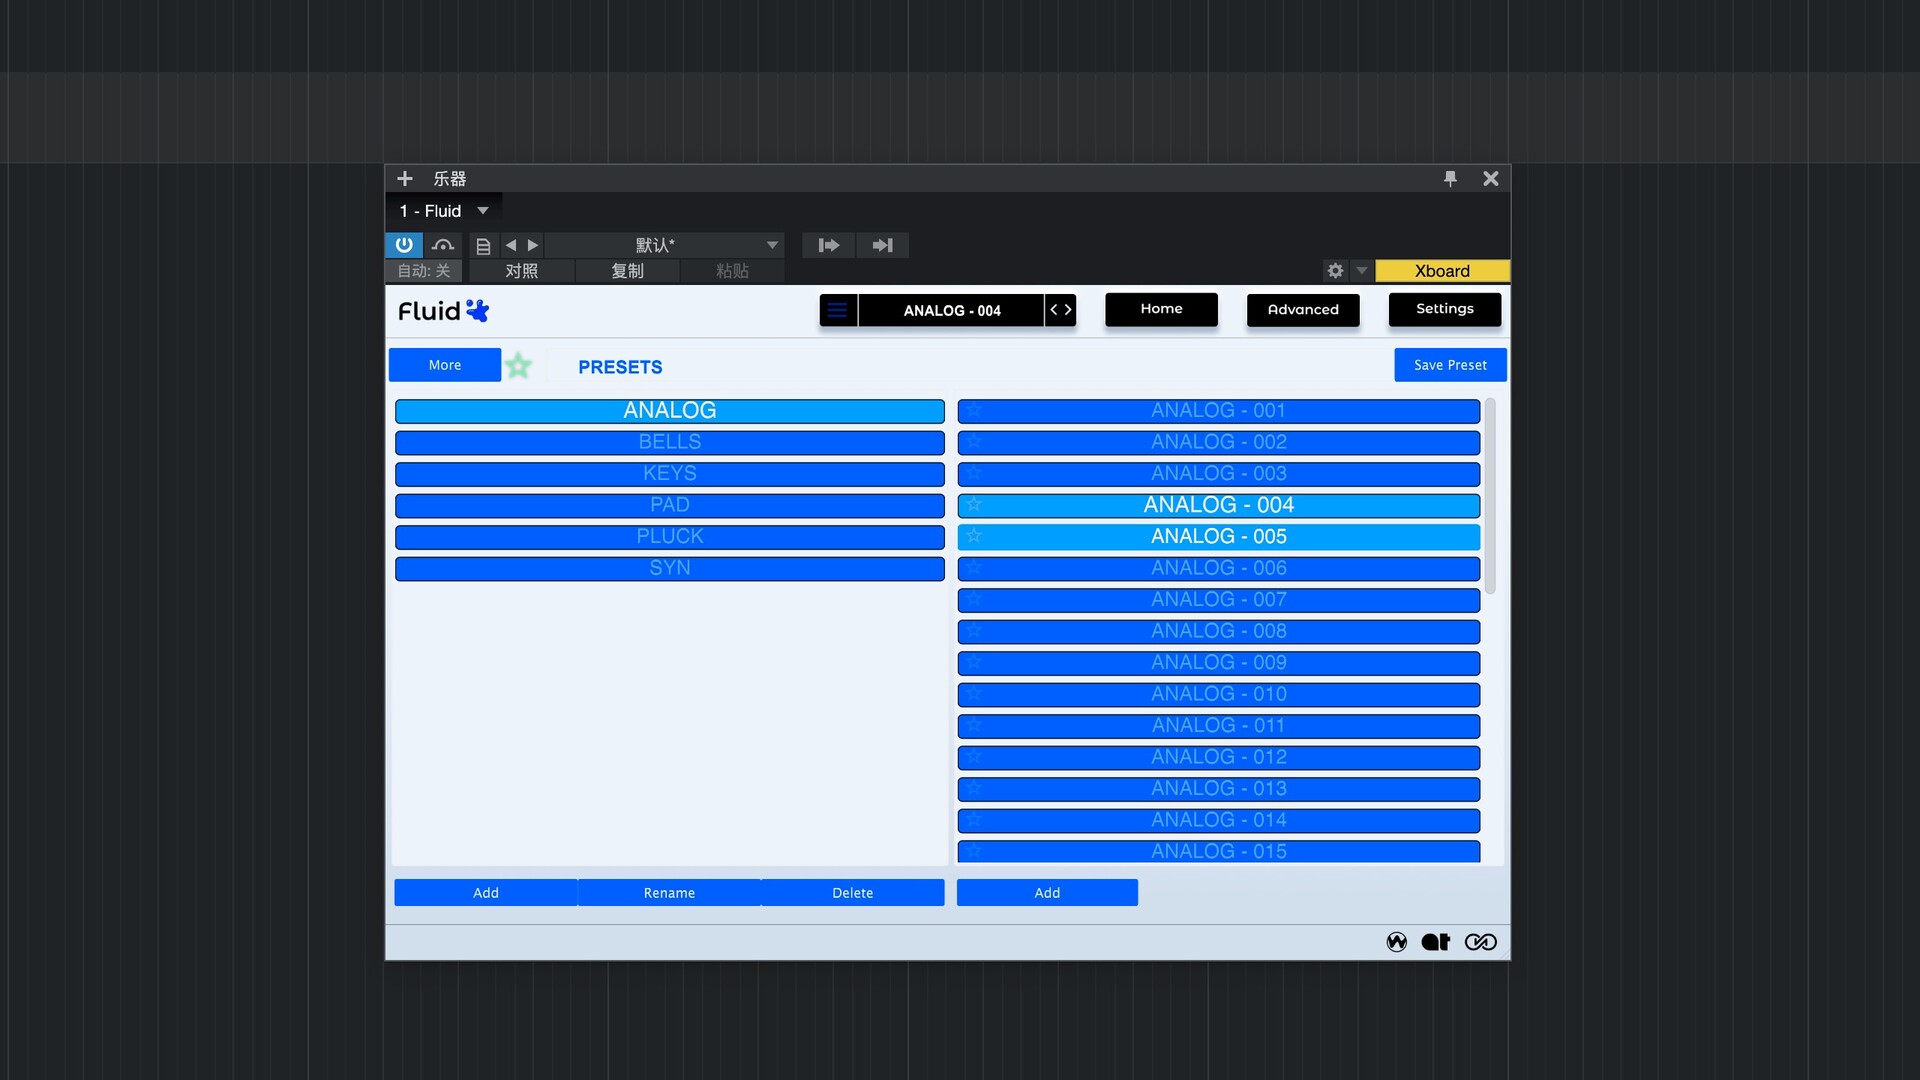
Task: Expand the arrow beside gear icon
Action: pyautogui.click(x=1361, y=271)
